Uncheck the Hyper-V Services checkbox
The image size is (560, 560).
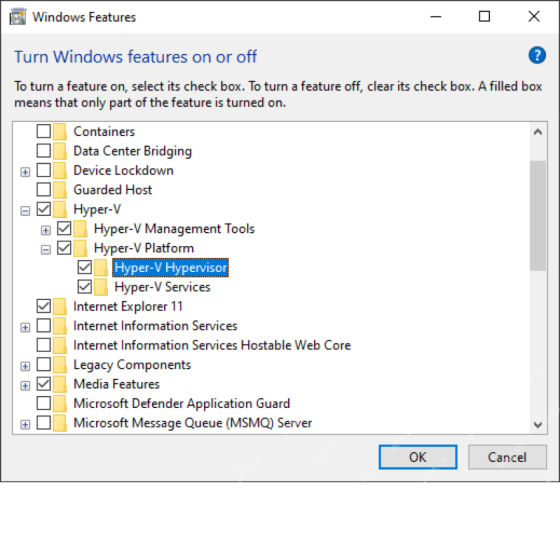(x=85, y=286)
